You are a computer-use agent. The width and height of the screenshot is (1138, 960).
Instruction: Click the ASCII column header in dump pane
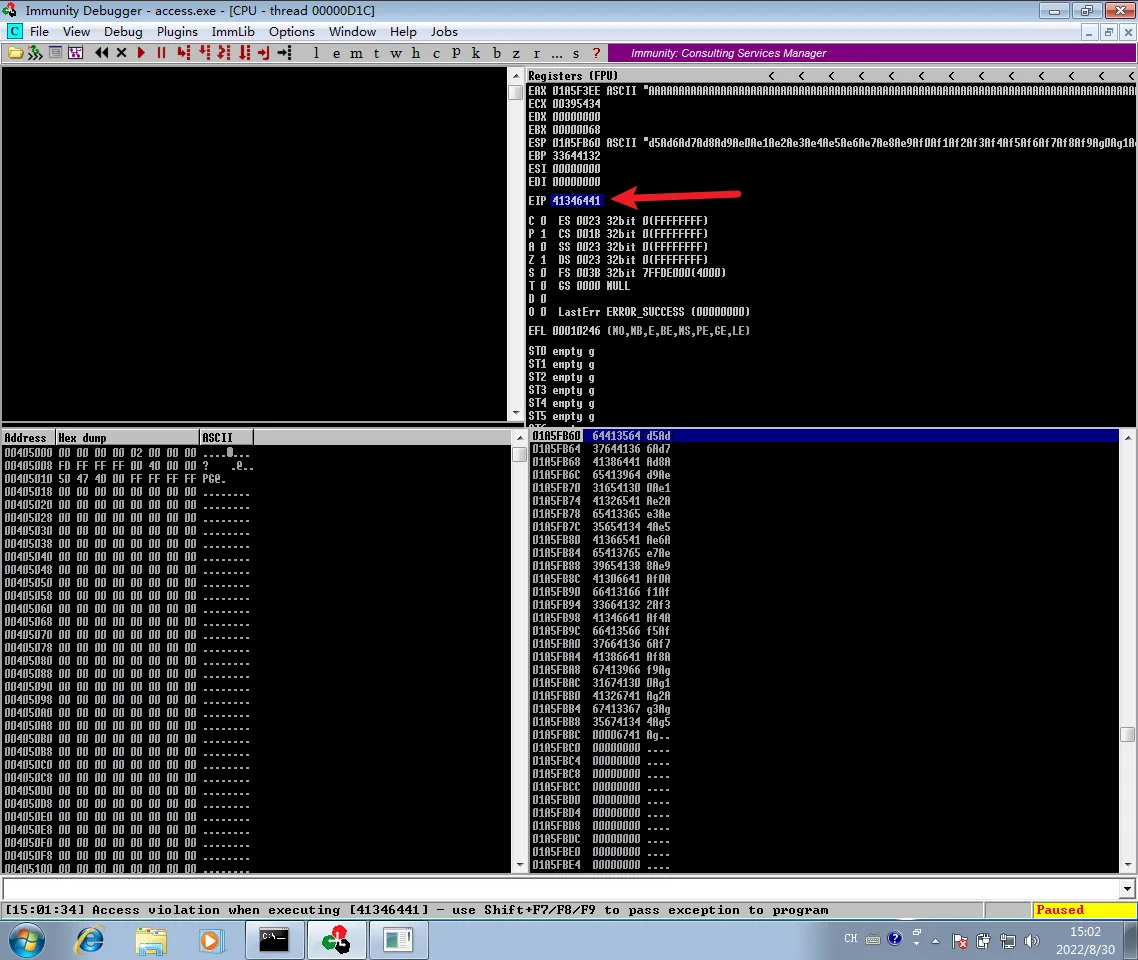pos(226,438)
